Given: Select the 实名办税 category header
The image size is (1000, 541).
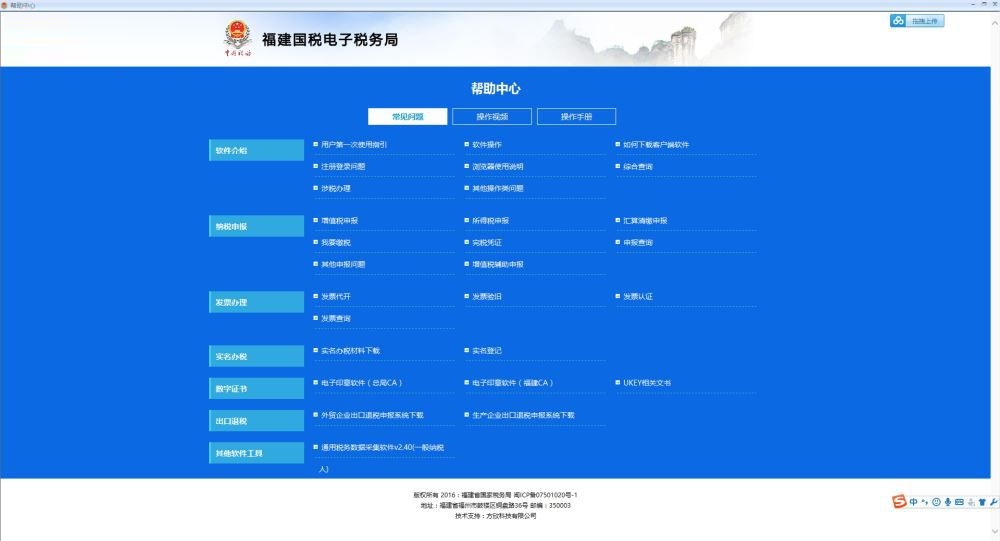Looking at the screenshot, I should tap(256, 357).
